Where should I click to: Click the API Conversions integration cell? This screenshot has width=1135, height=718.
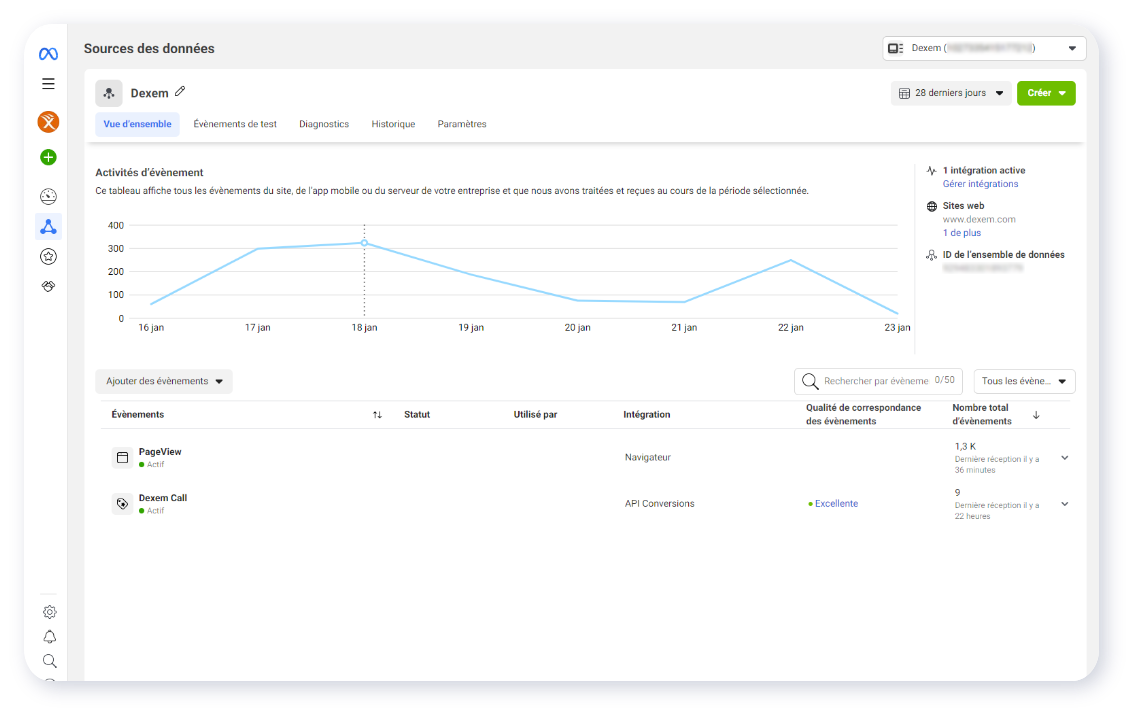point(659,504)
